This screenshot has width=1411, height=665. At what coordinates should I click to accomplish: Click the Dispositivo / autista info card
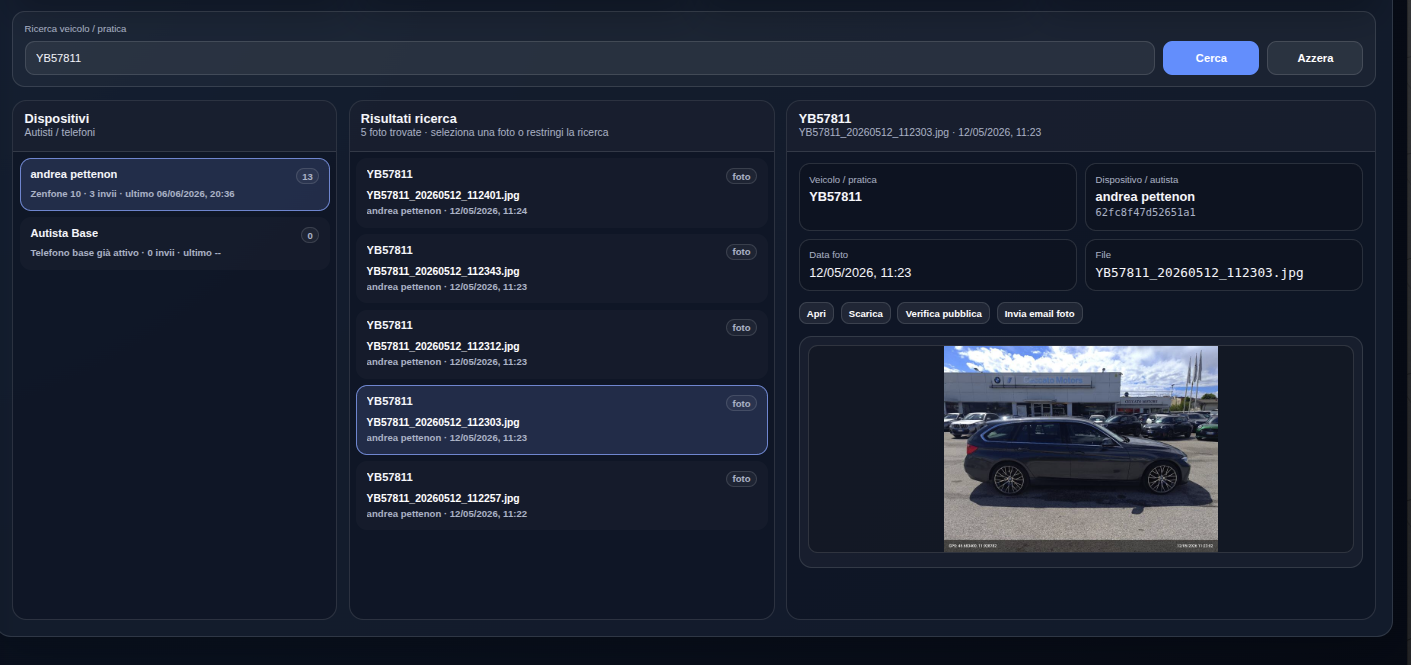(x=1224, y=197)
